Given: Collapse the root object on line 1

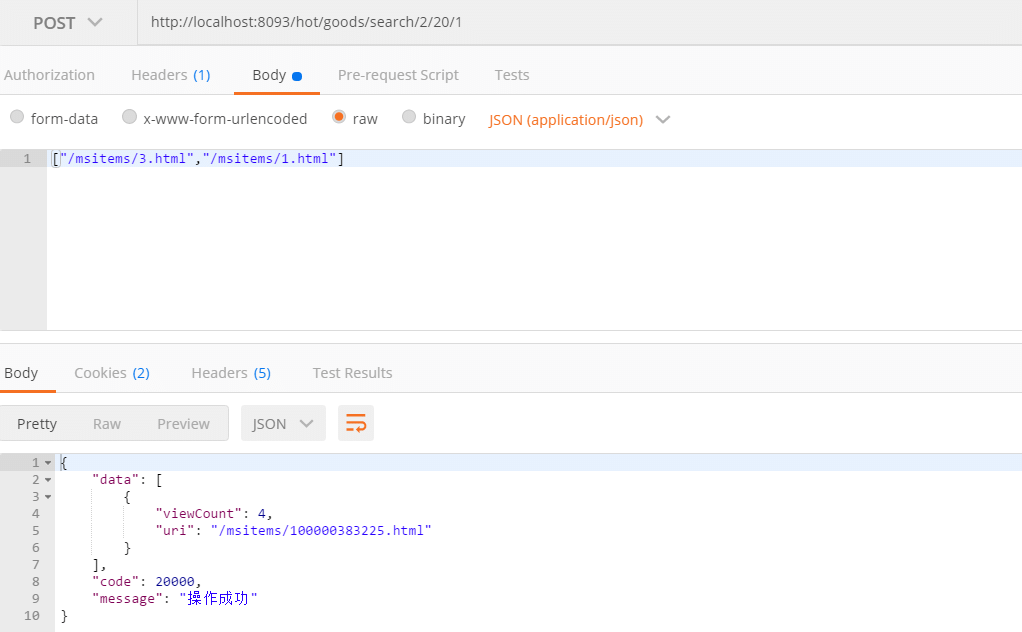Looking at the screenshot, I should tap(48, 463).
